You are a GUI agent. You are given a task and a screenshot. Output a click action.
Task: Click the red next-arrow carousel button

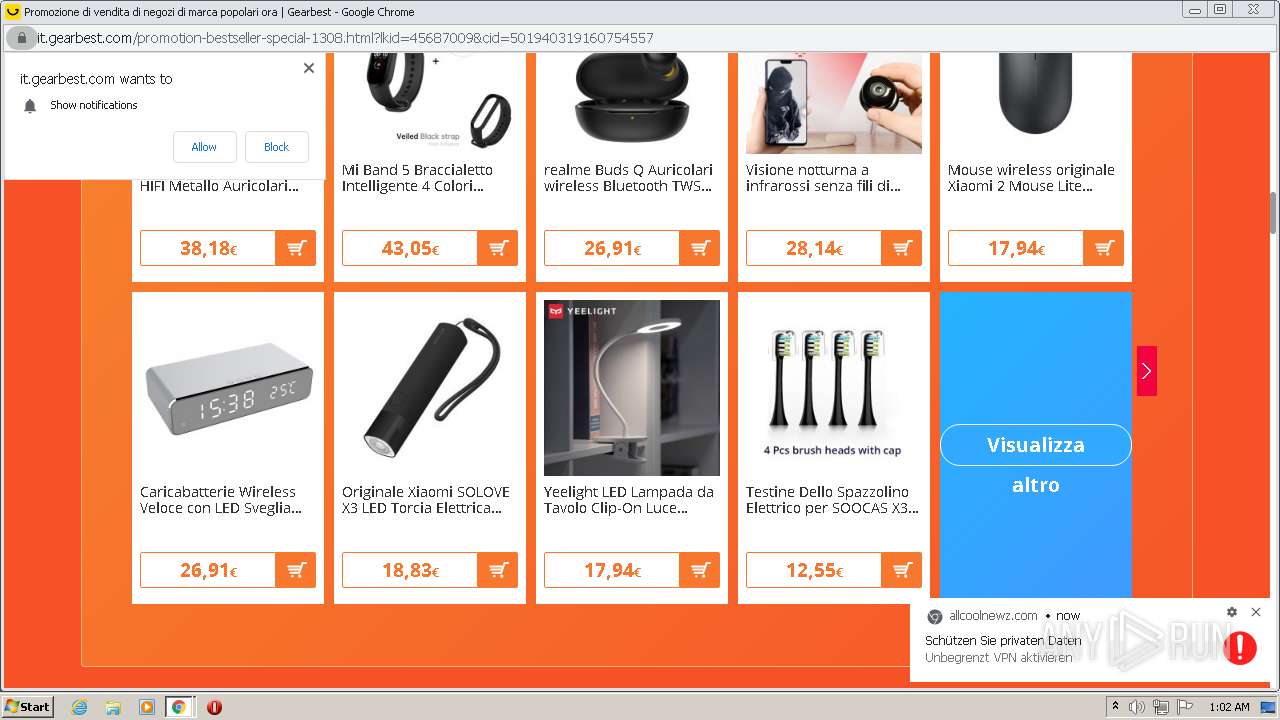coord(1147,371)
